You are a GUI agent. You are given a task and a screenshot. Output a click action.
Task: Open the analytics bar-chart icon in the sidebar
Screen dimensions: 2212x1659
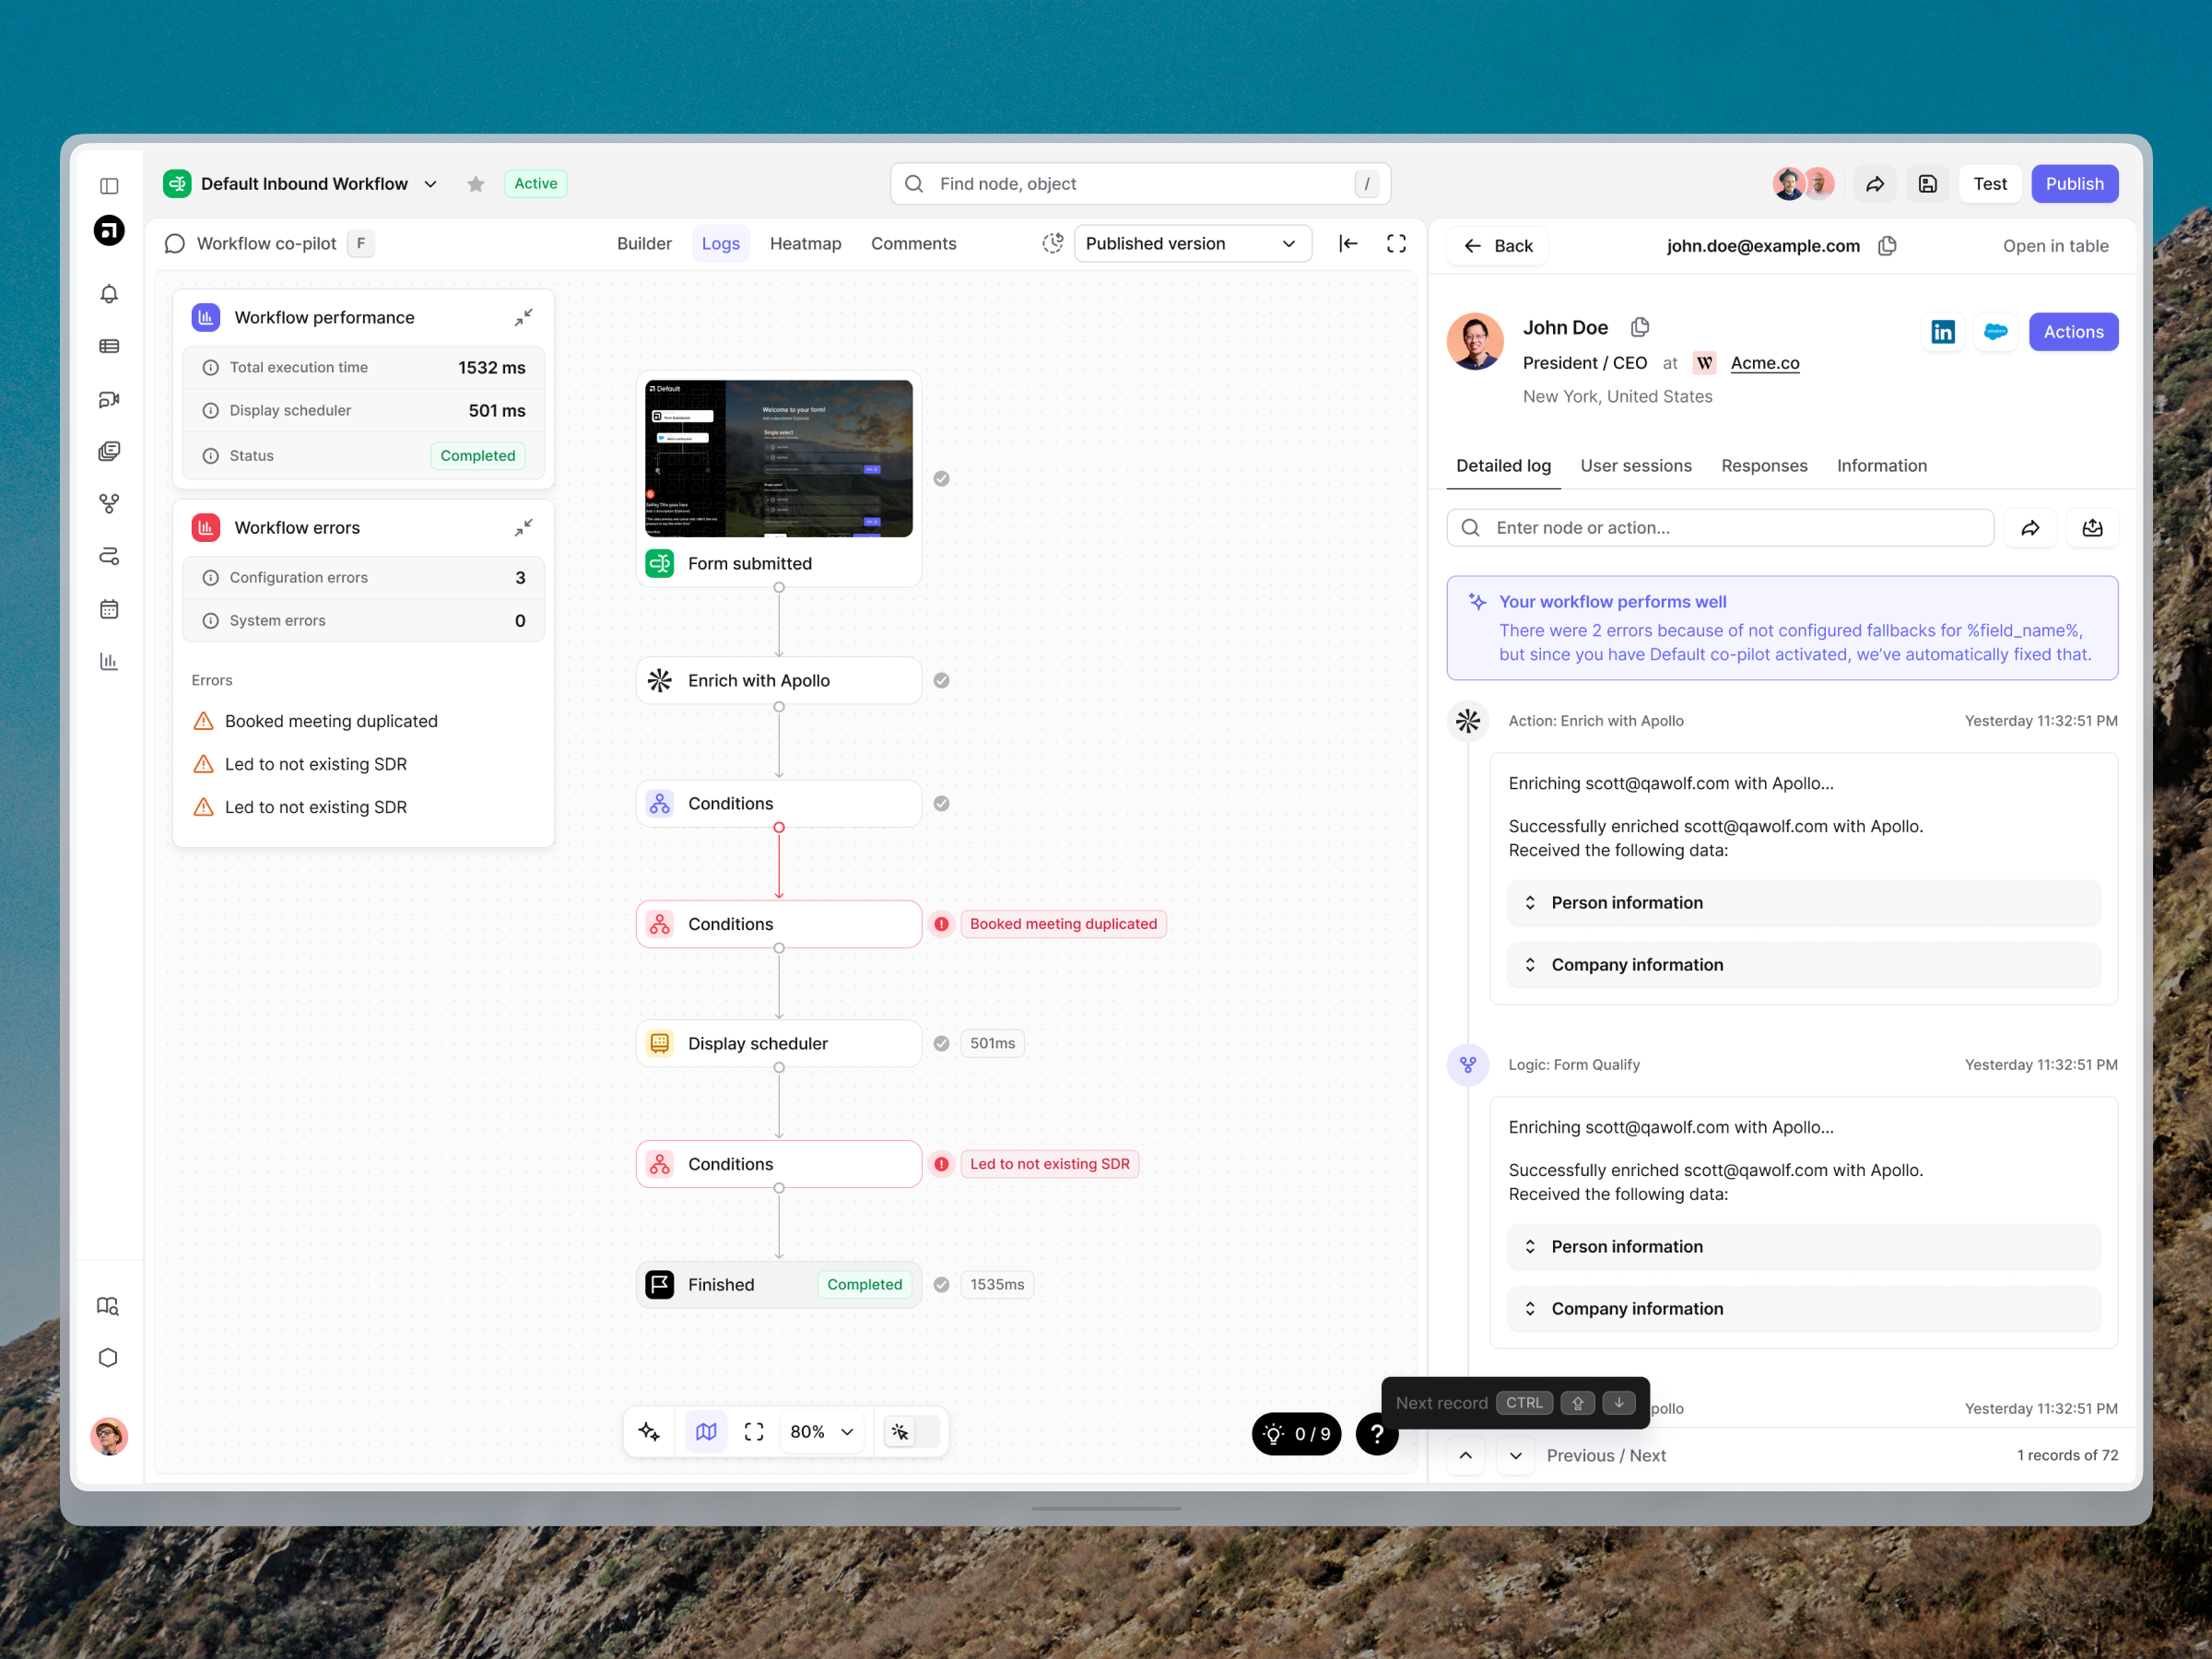tap(110, 660)
